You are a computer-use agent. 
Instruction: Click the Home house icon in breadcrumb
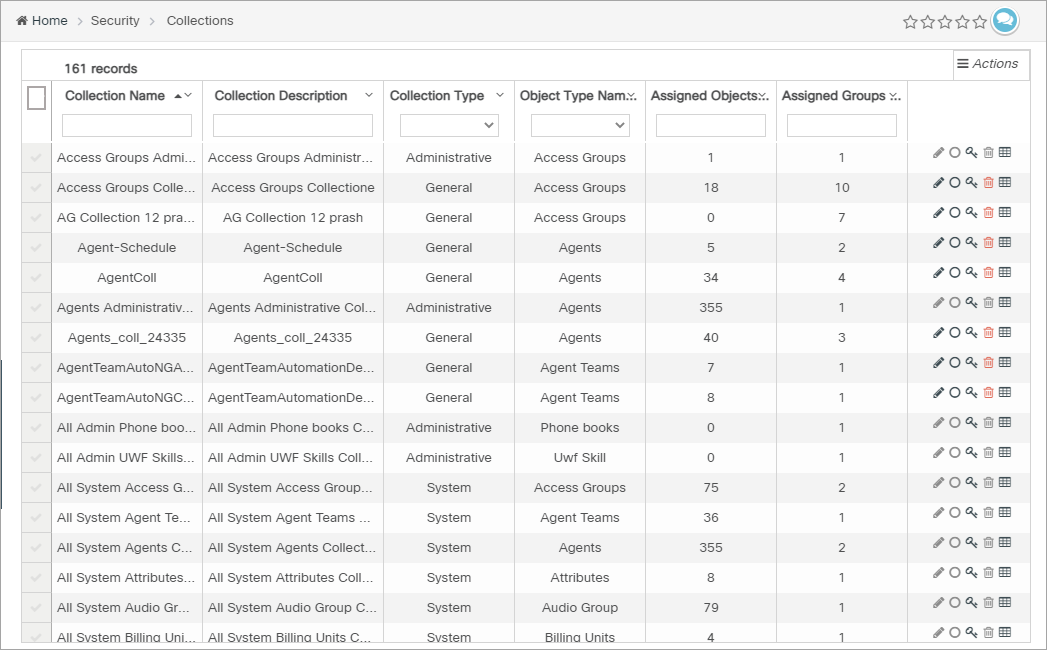(x=22, y=20)
